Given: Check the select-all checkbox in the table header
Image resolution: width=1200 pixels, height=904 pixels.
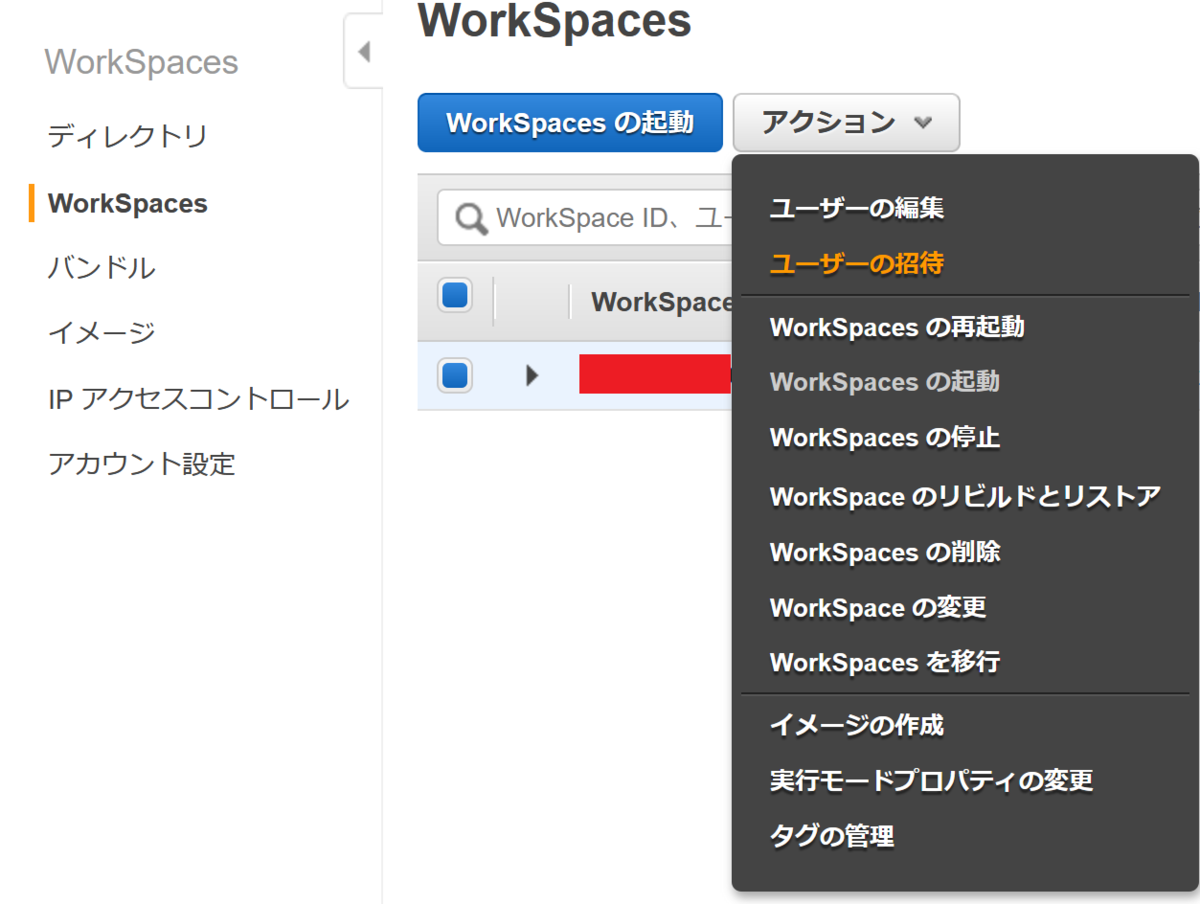Looking at the screenshot, I should [455, 294].
